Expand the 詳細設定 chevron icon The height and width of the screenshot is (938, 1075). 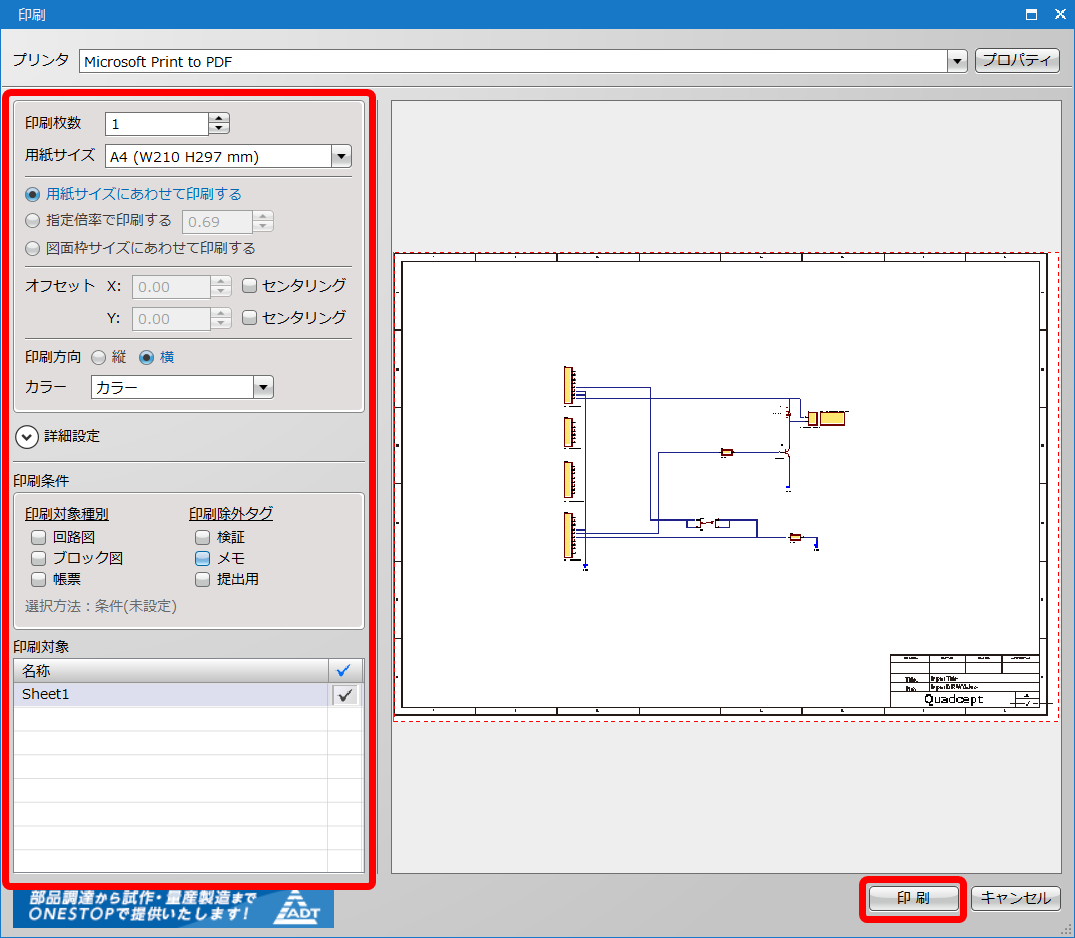click(x=27, y=437)
